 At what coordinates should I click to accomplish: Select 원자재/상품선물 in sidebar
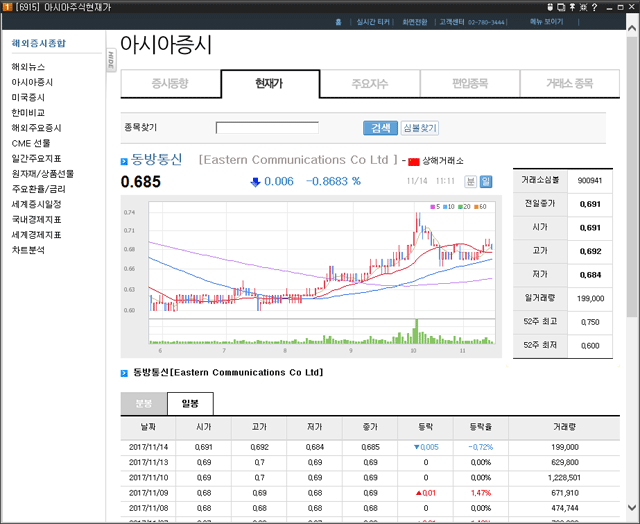coord(43,174)
